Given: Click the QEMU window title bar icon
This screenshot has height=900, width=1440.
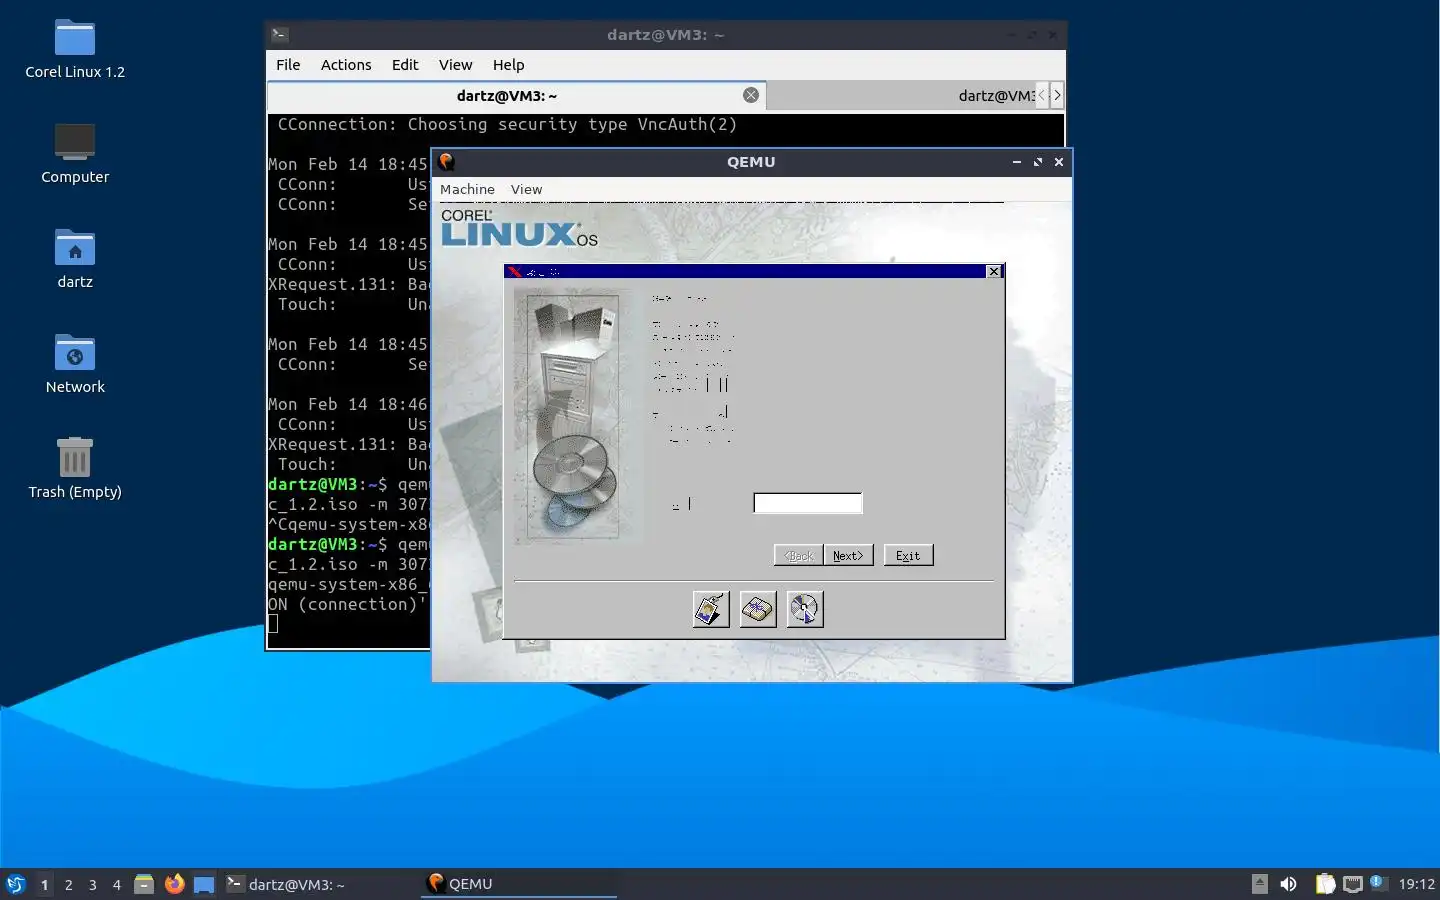Looking at the screenshot, I should [x=447, y=162].
